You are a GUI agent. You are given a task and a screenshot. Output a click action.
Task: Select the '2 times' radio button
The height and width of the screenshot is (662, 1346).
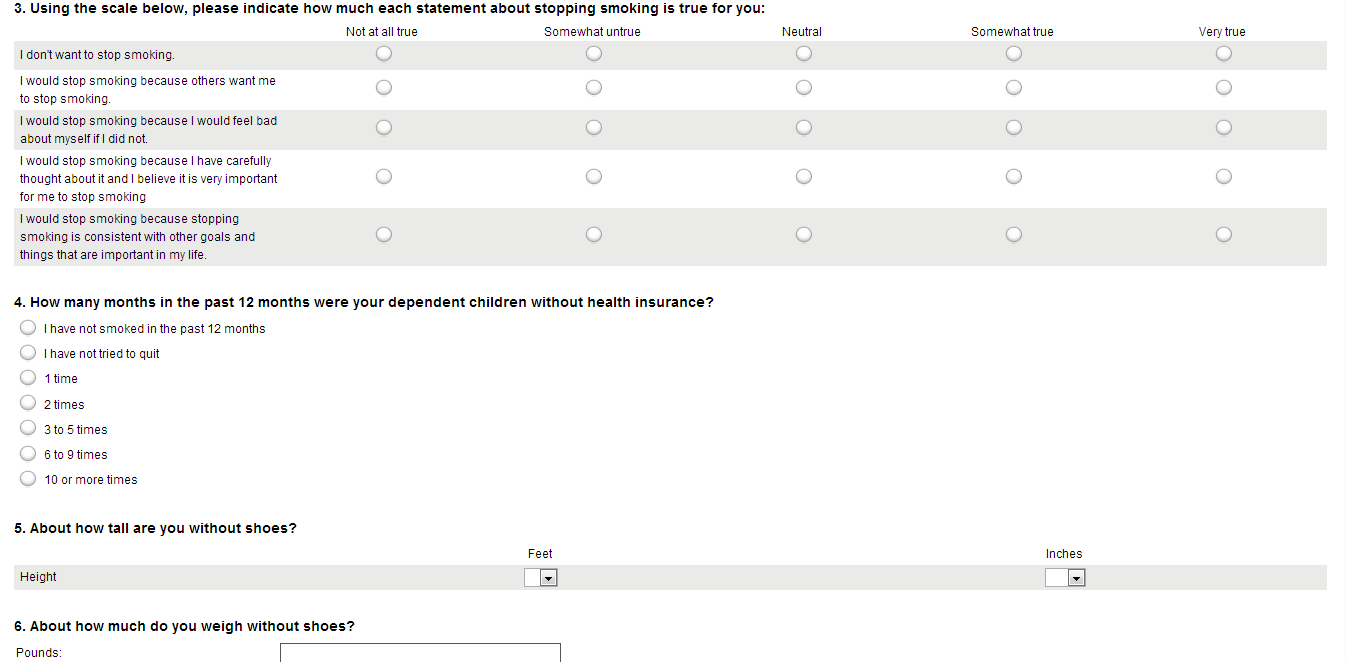pyautogui.click(x=28, y=404)
